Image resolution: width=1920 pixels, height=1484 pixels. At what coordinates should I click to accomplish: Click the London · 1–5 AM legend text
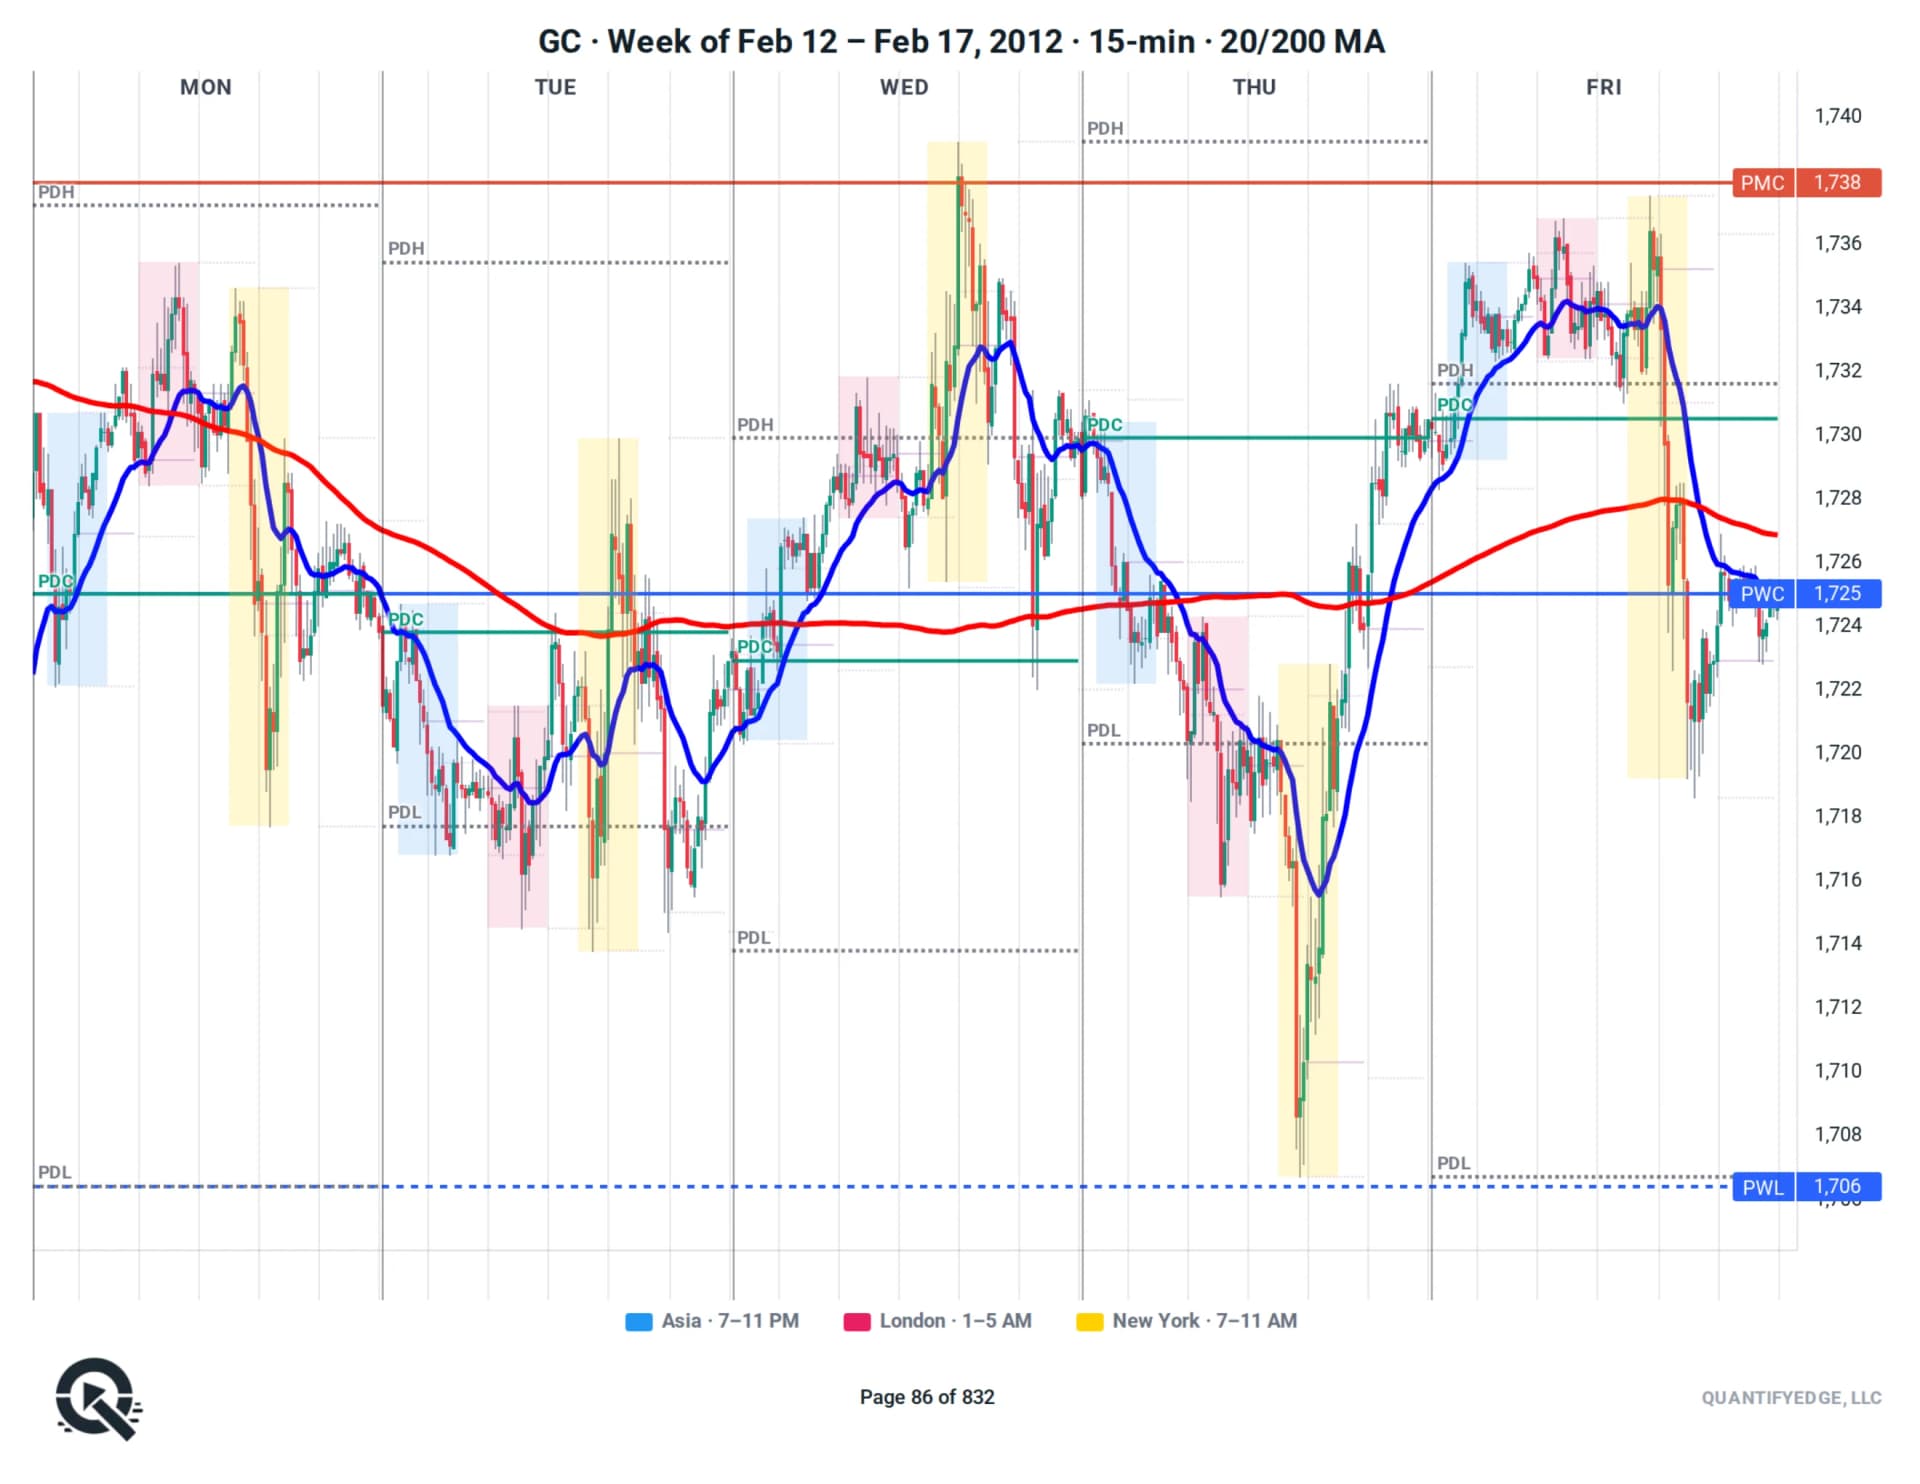pyautogui.click(x=956, y=1322)
